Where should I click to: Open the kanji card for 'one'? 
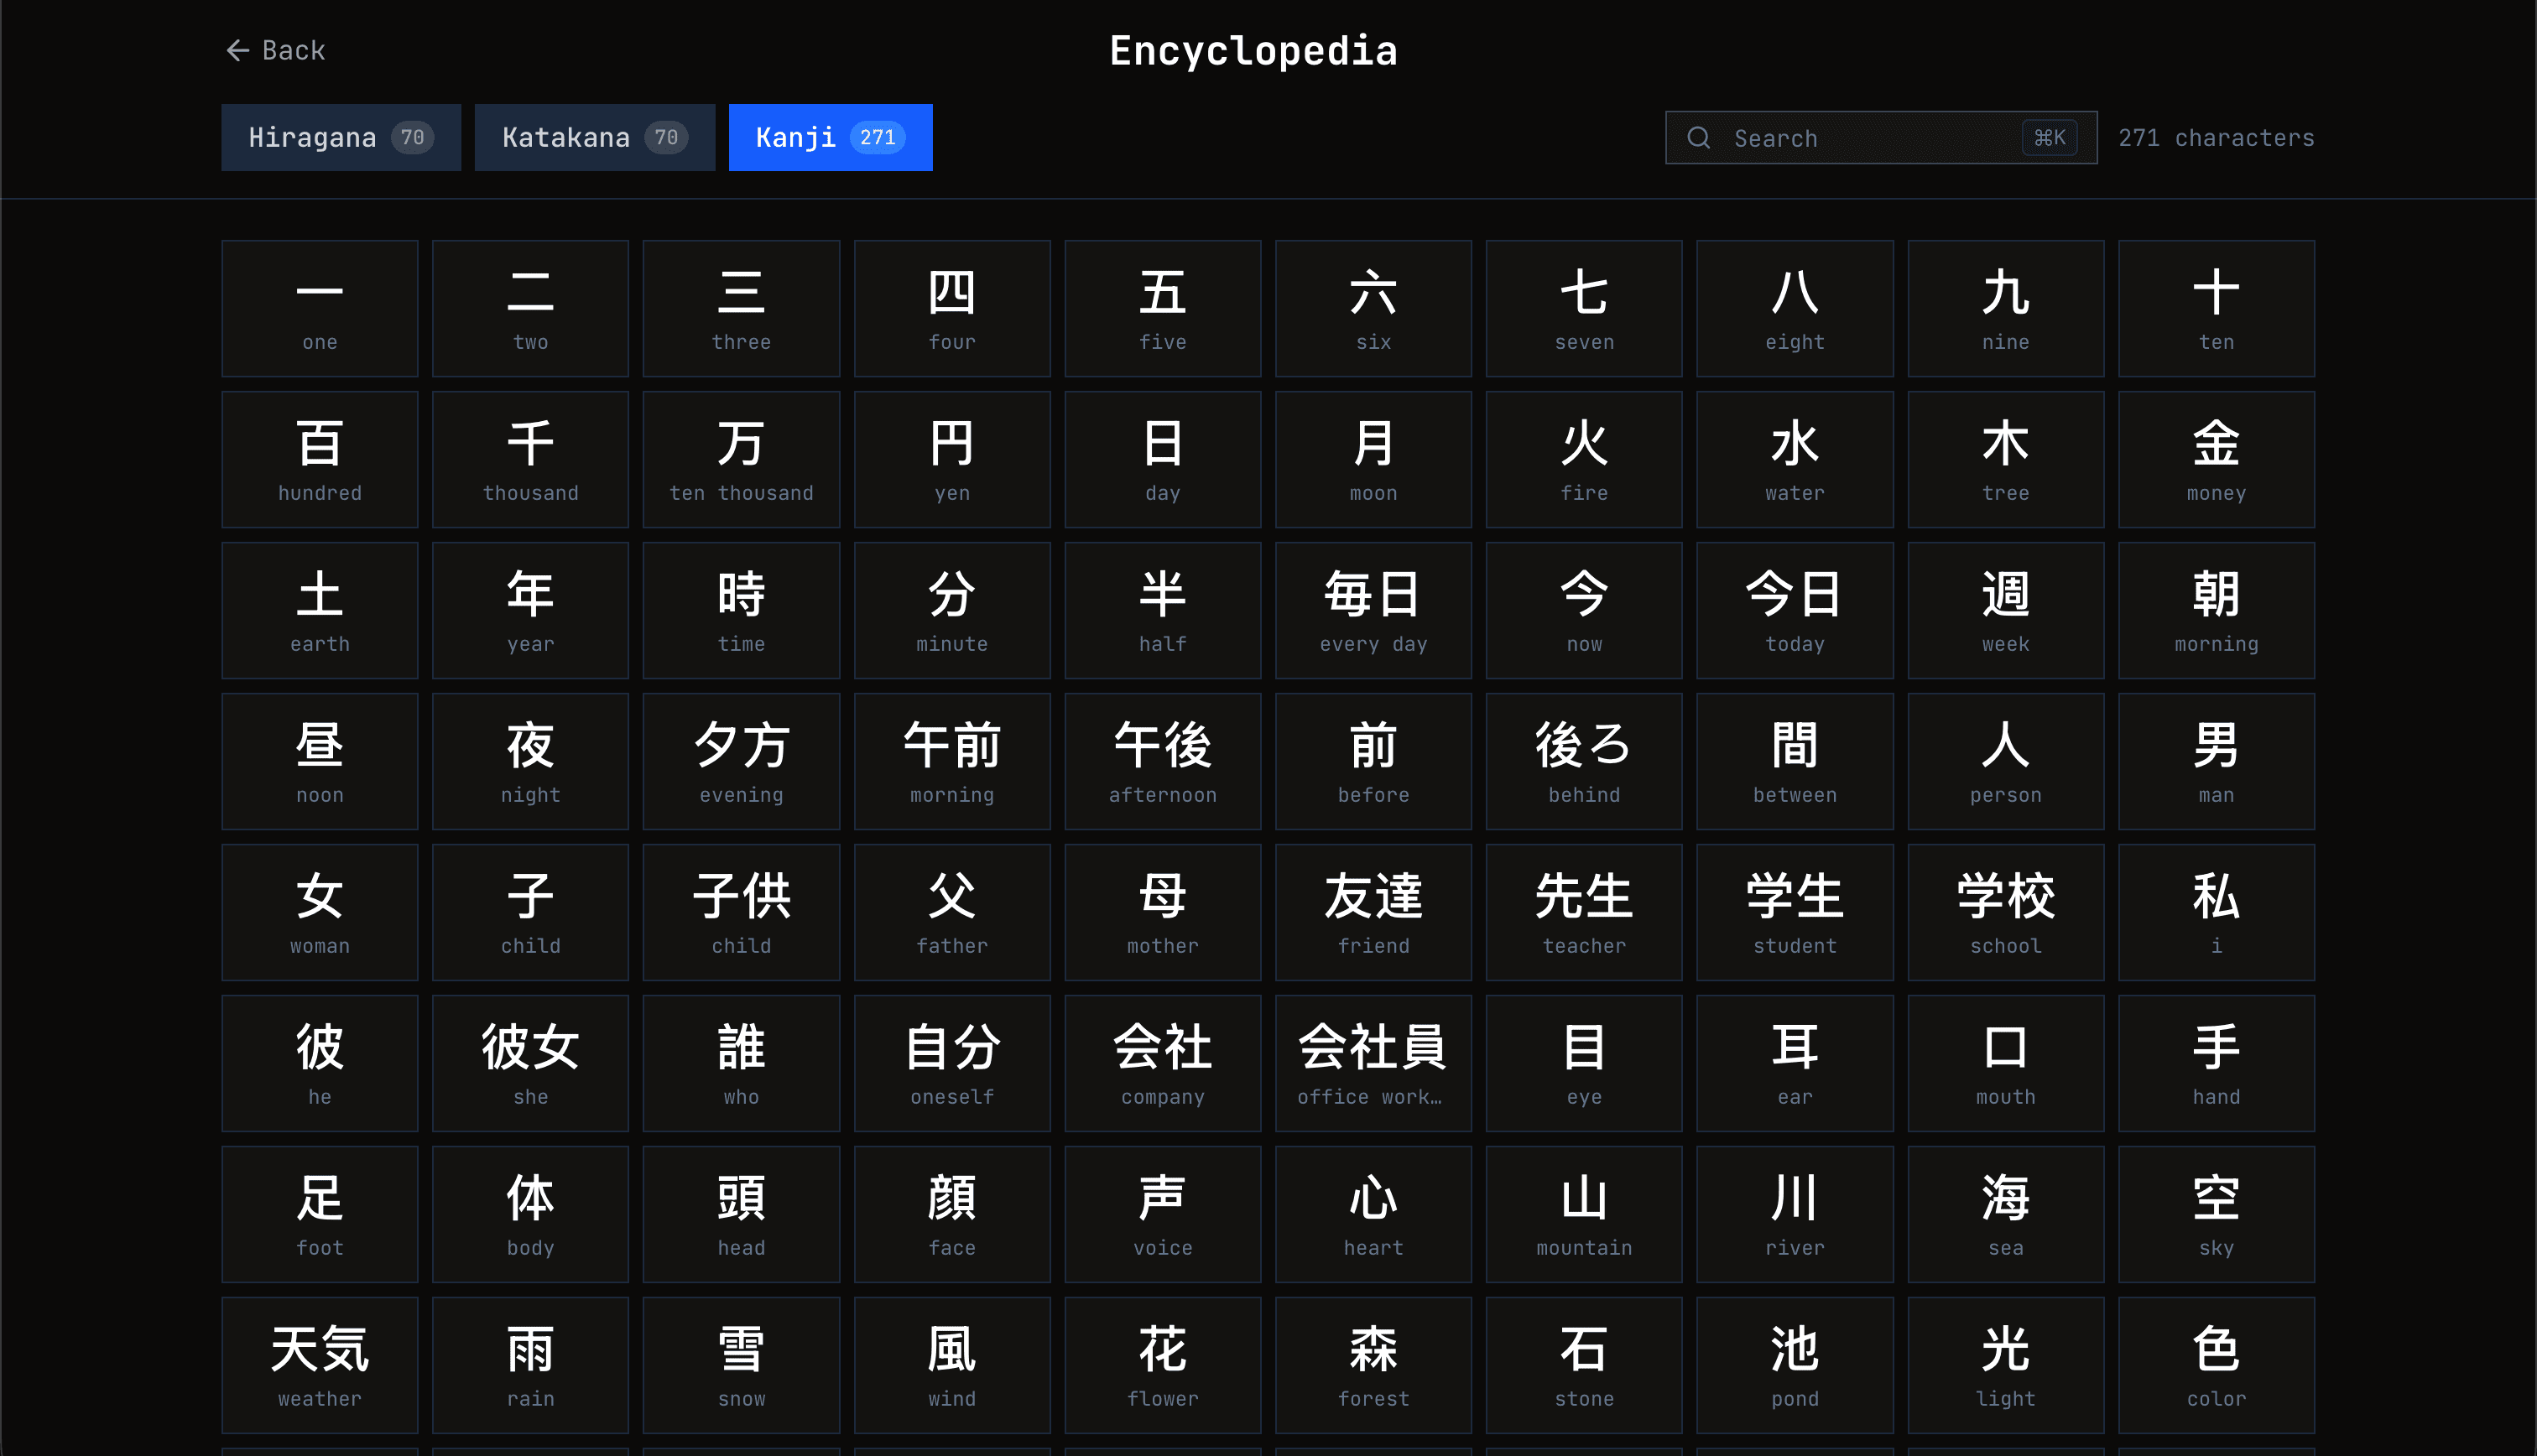[319, 308]
